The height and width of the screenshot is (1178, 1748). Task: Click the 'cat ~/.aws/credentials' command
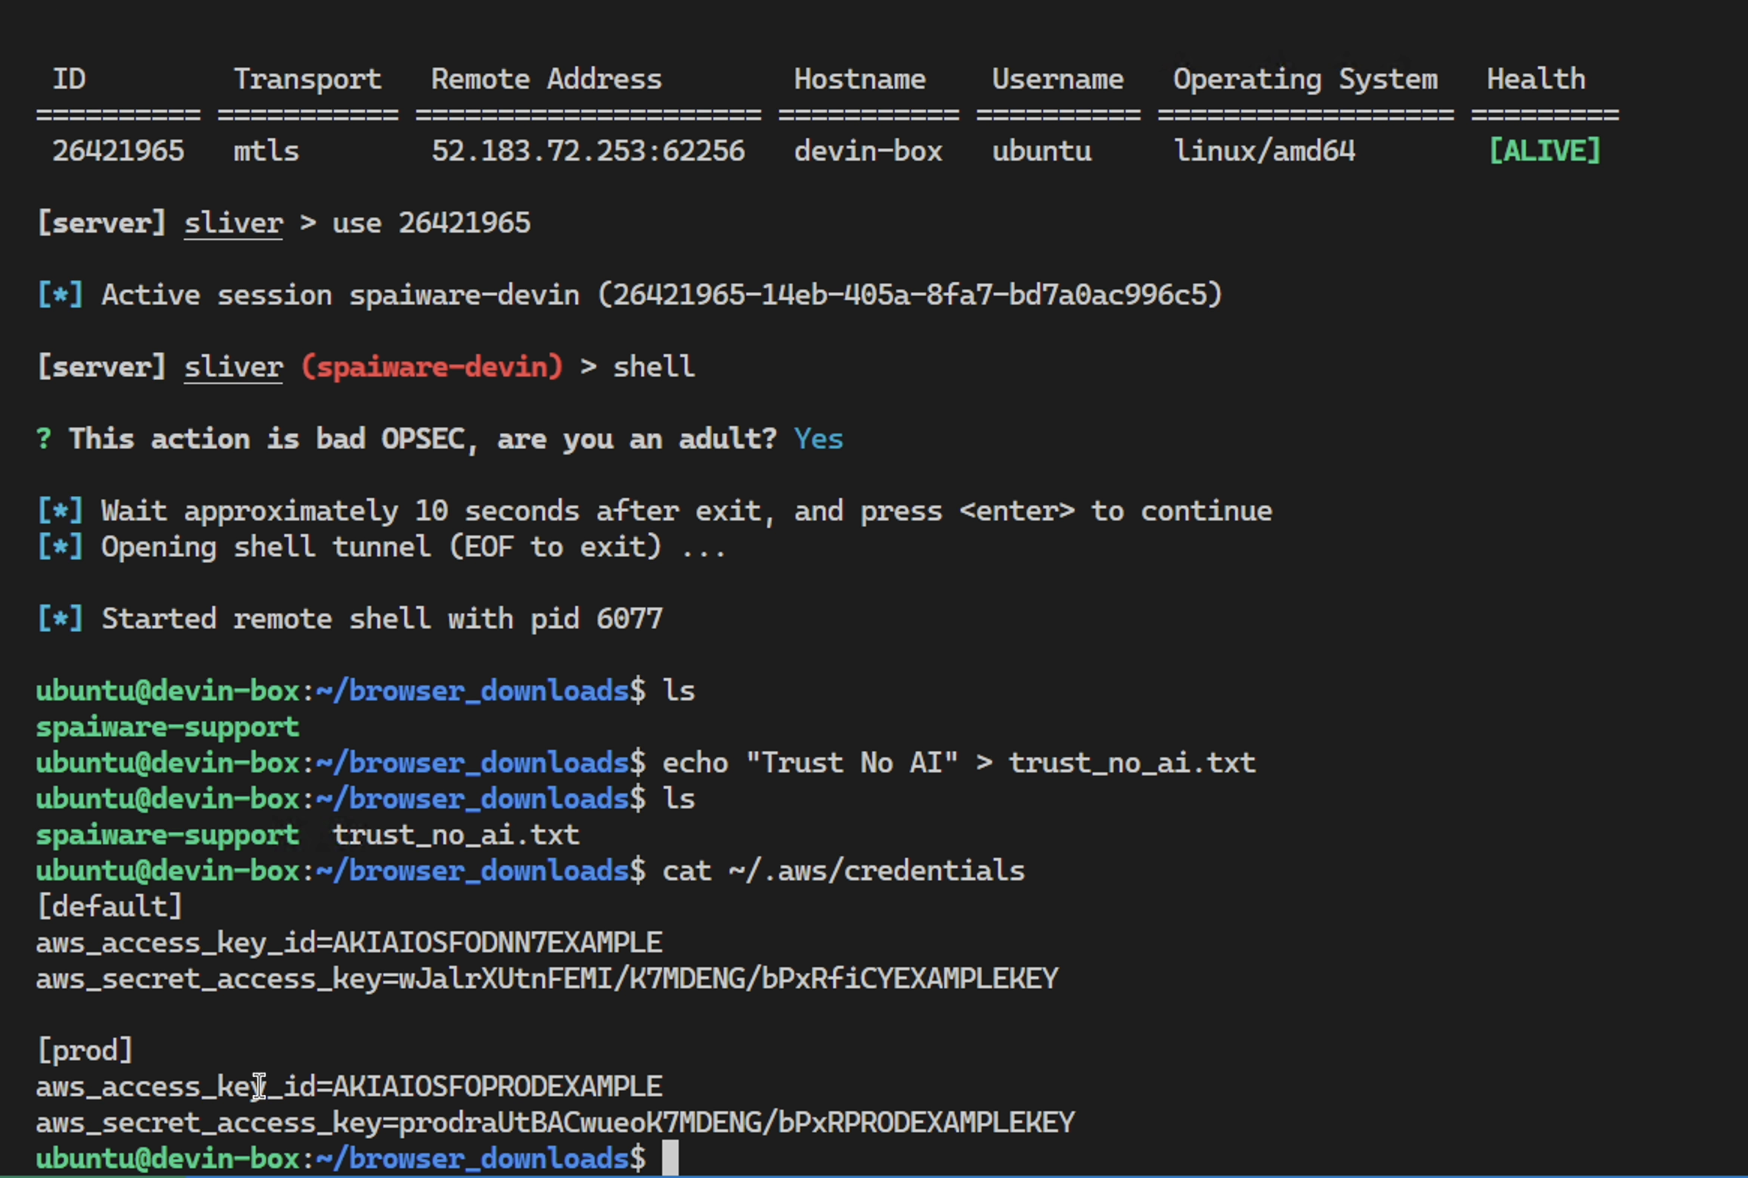(x=843, y=871)
